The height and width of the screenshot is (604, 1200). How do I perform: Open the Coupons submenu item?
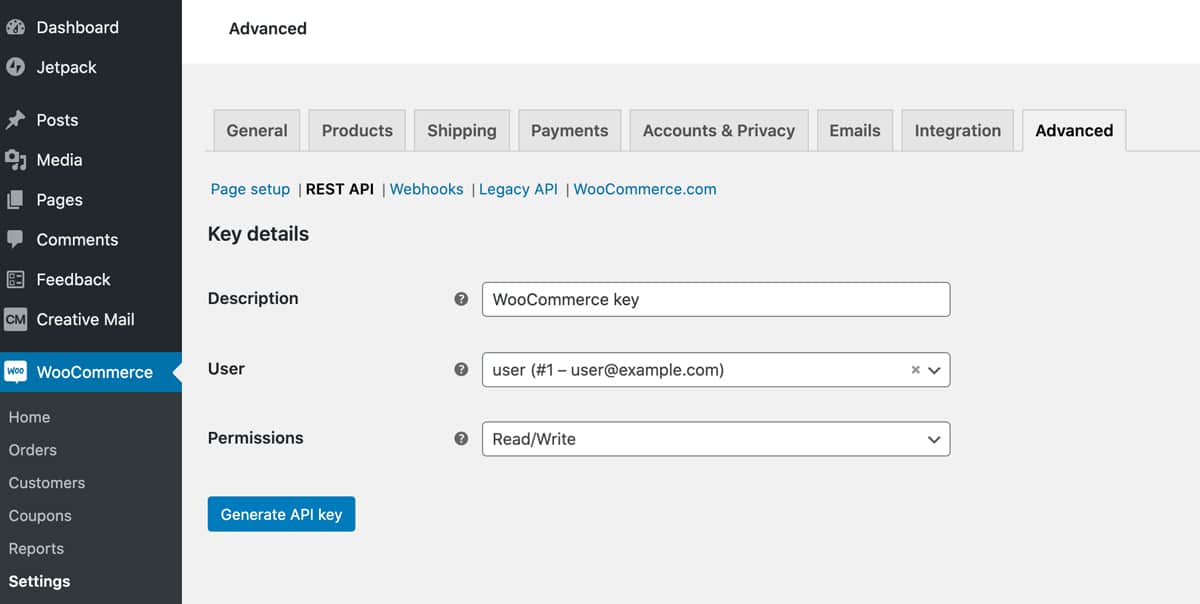(40, 516)
